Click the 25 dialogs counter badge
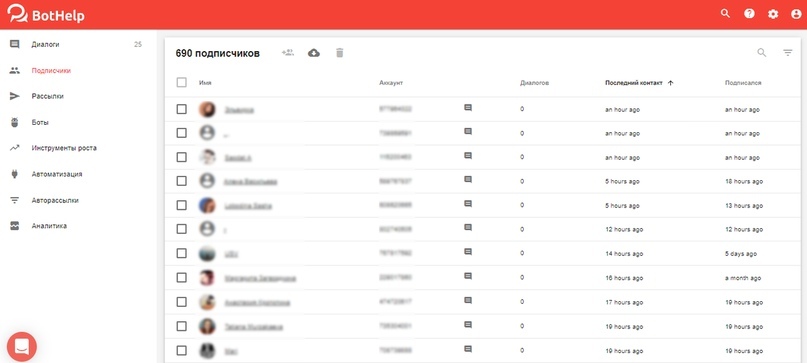This screenshot has width=807, height=363. 137,44
